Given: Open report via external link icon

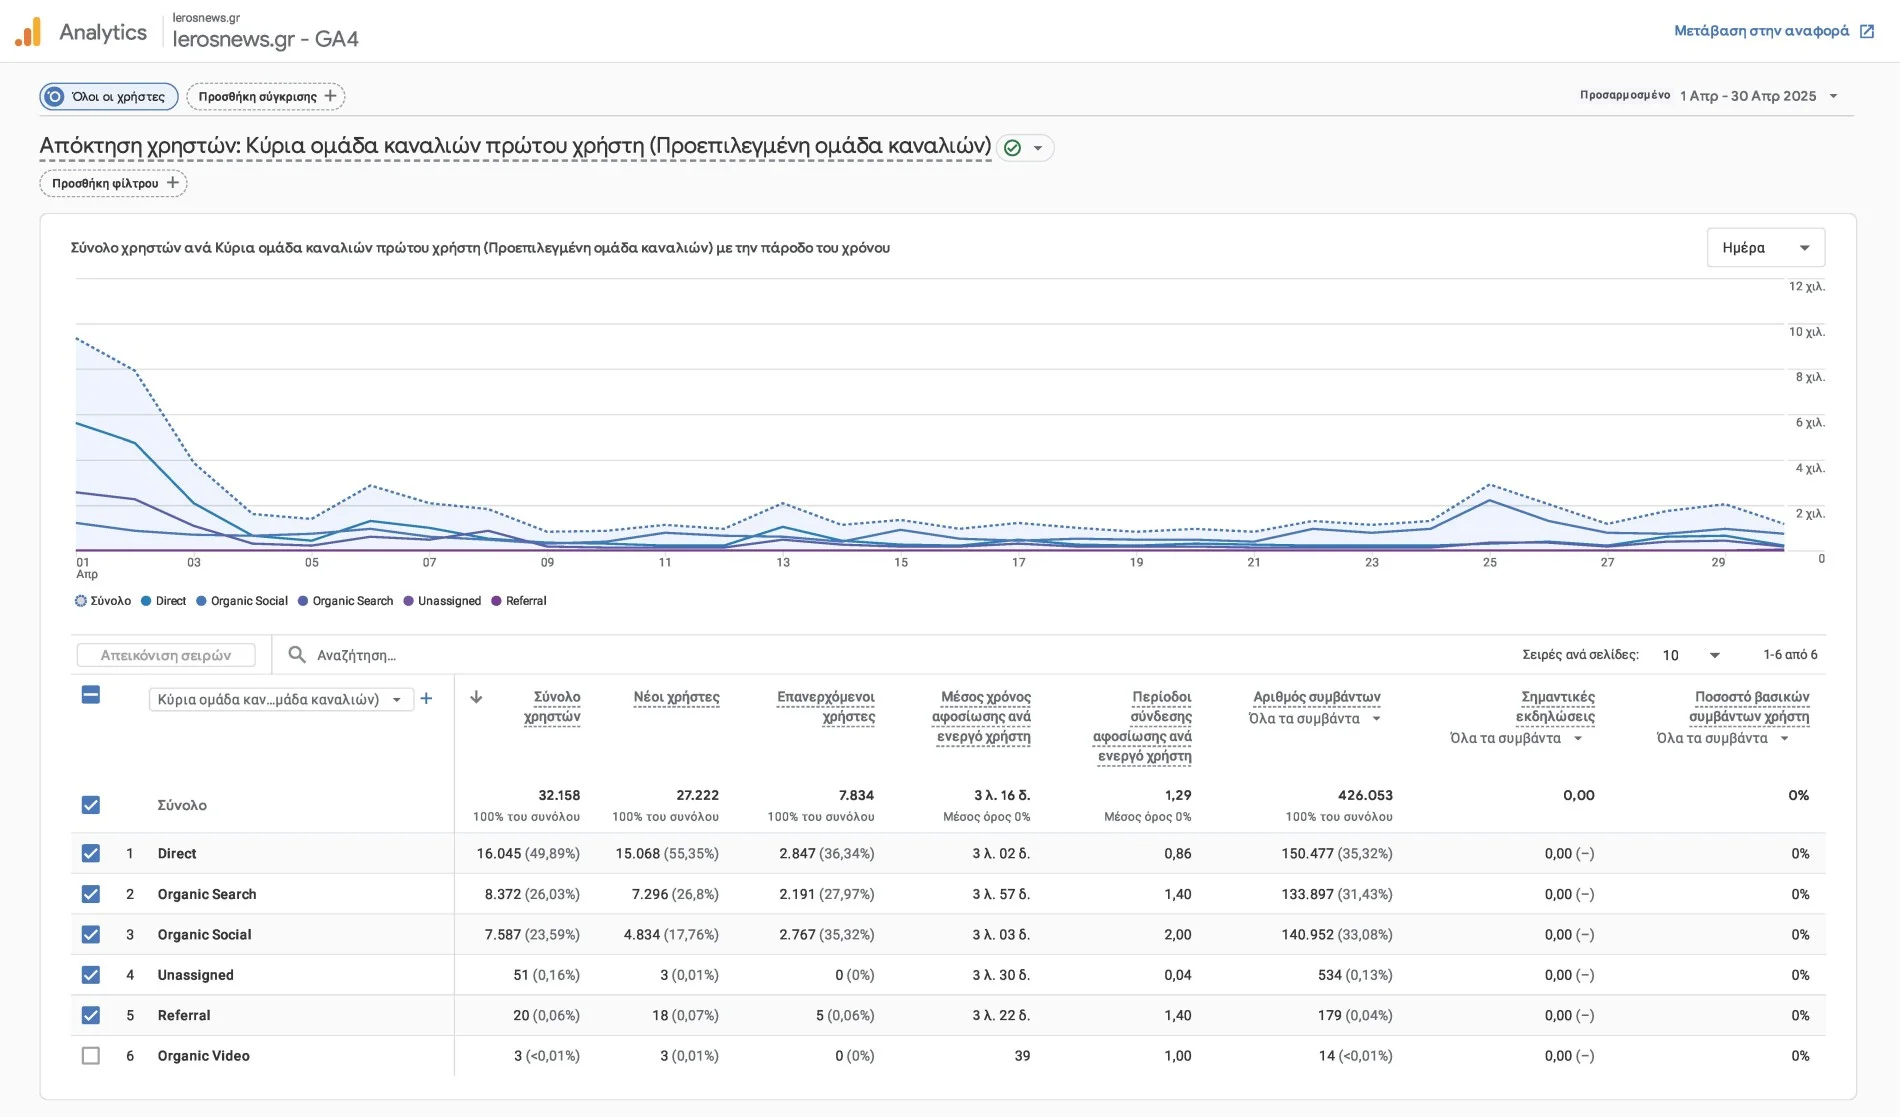Looking at the screenshot, I should [1866, 31].
